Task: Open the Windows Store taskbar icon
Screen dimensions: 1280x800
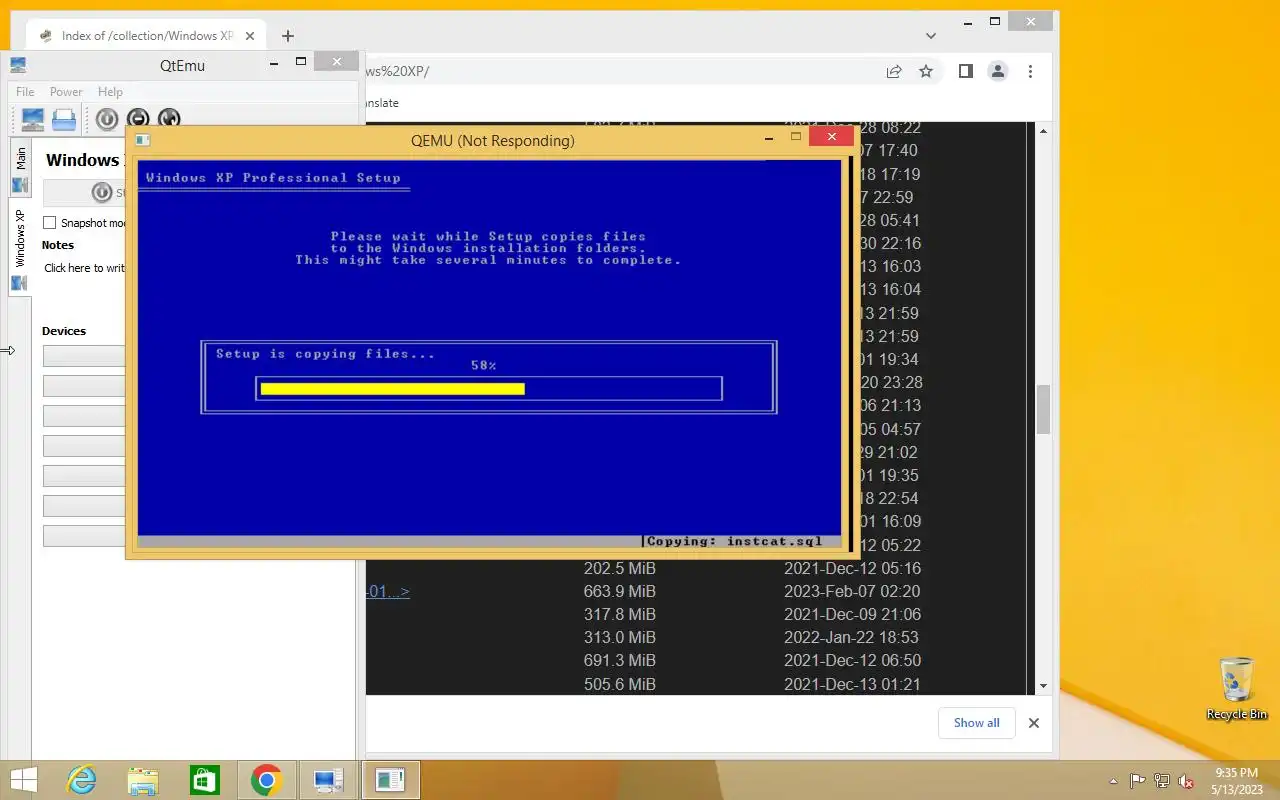Action: point(205,780)
